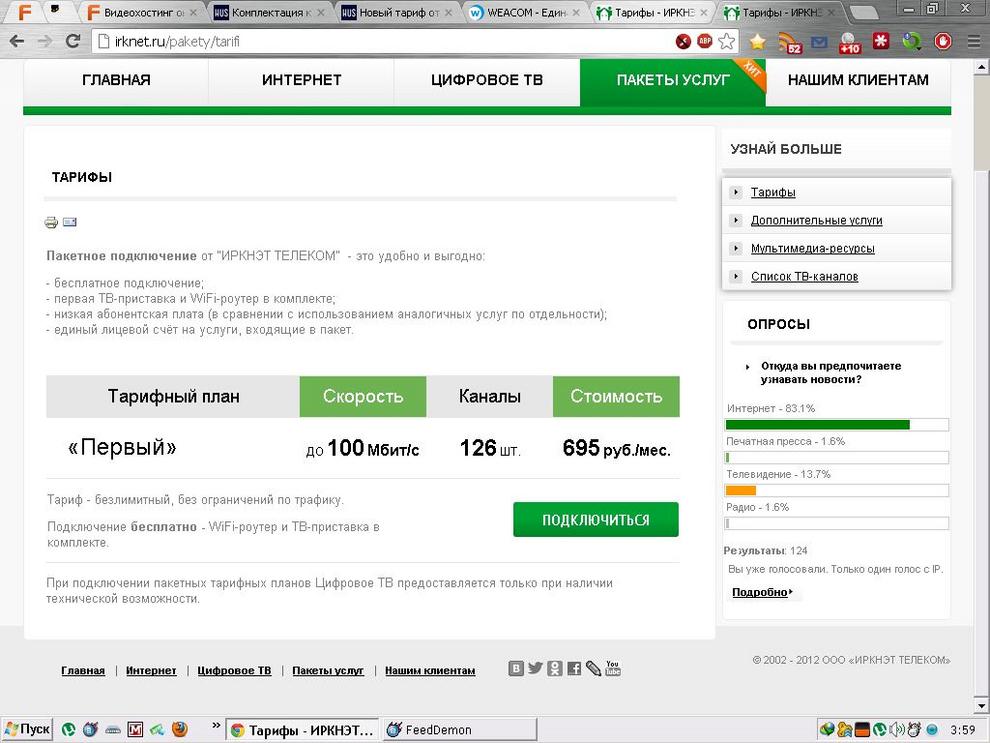Open the Twitter icon in the footer
Screen dimensions: 990x743
535,668
